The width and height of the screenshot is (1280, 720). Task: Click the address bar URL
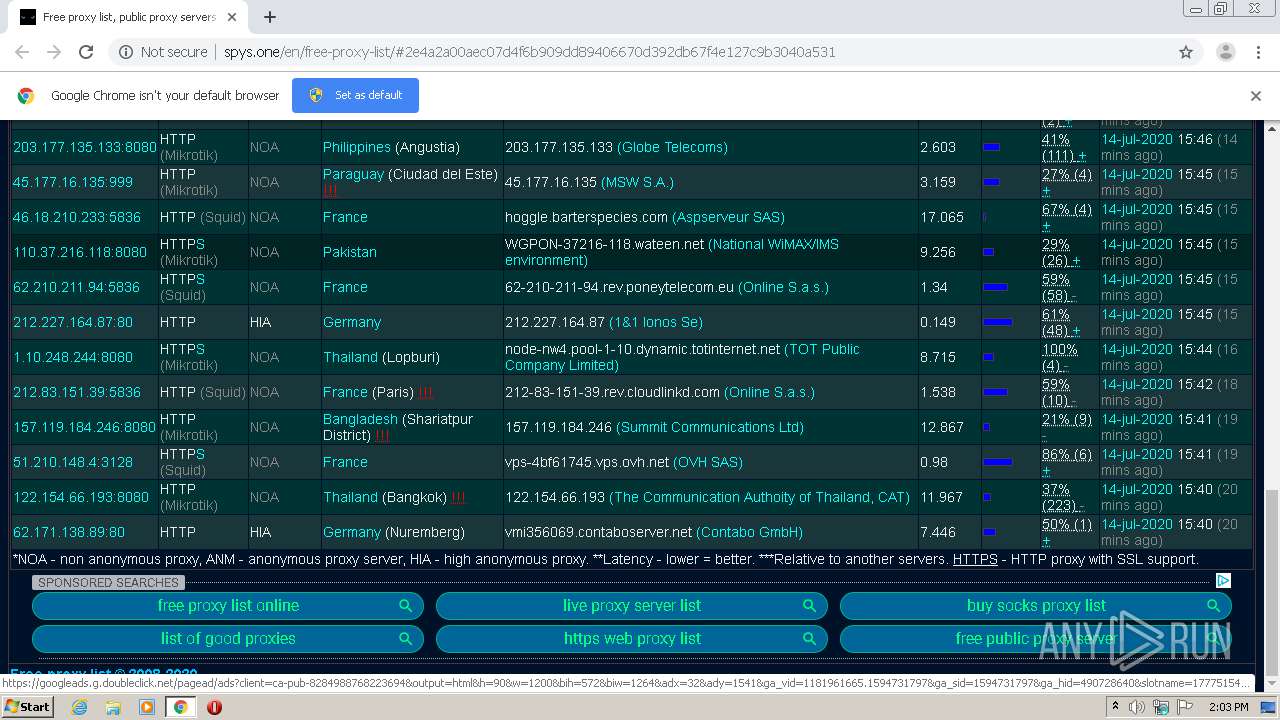point(529,52)
